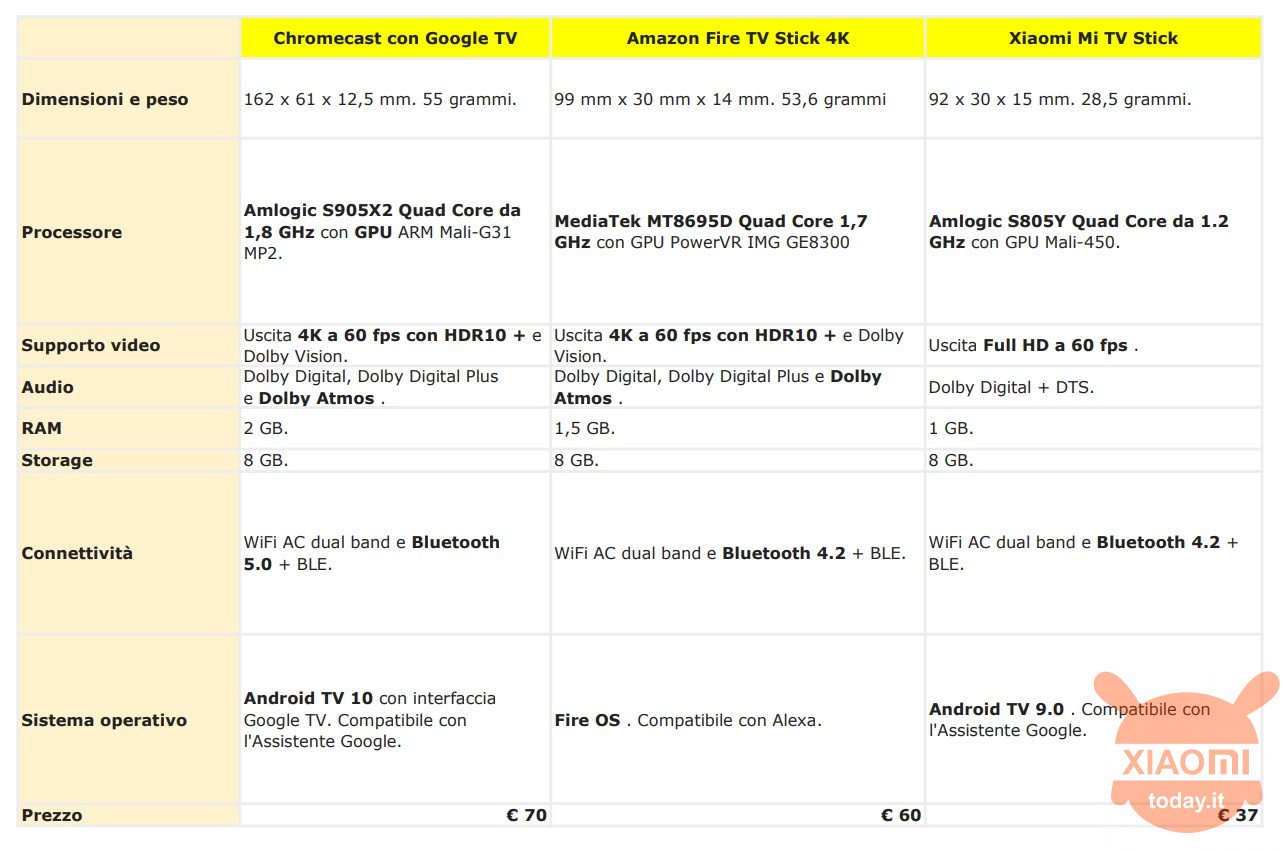This screenshot has width=1283, height=851.
Task: Click the 'Bluetooth 5.0 + BLE' connectivity cell
Action: pyautogui.click(x=395, y=553)
